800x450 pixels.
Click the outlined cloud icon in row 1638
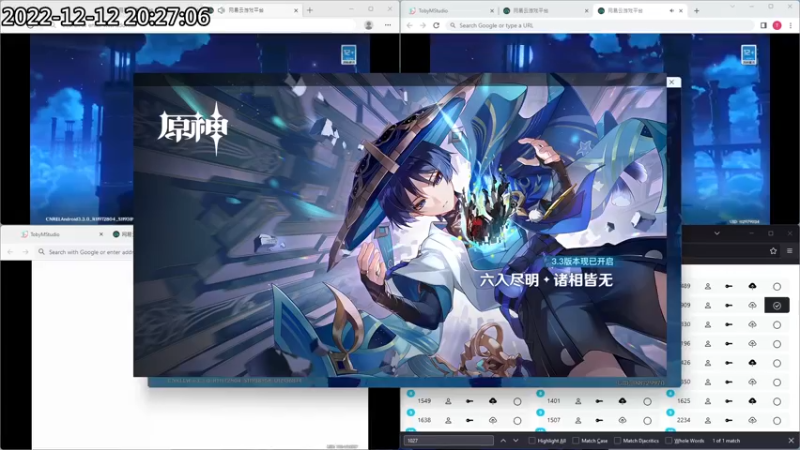(x=493, y=420)
